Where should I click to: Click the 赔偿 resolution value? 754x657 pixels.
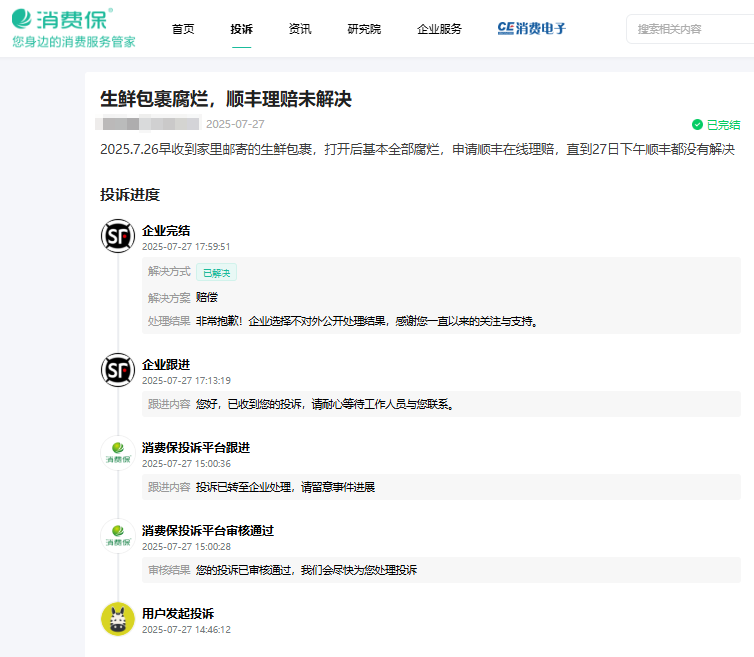[x=207, y=297]
